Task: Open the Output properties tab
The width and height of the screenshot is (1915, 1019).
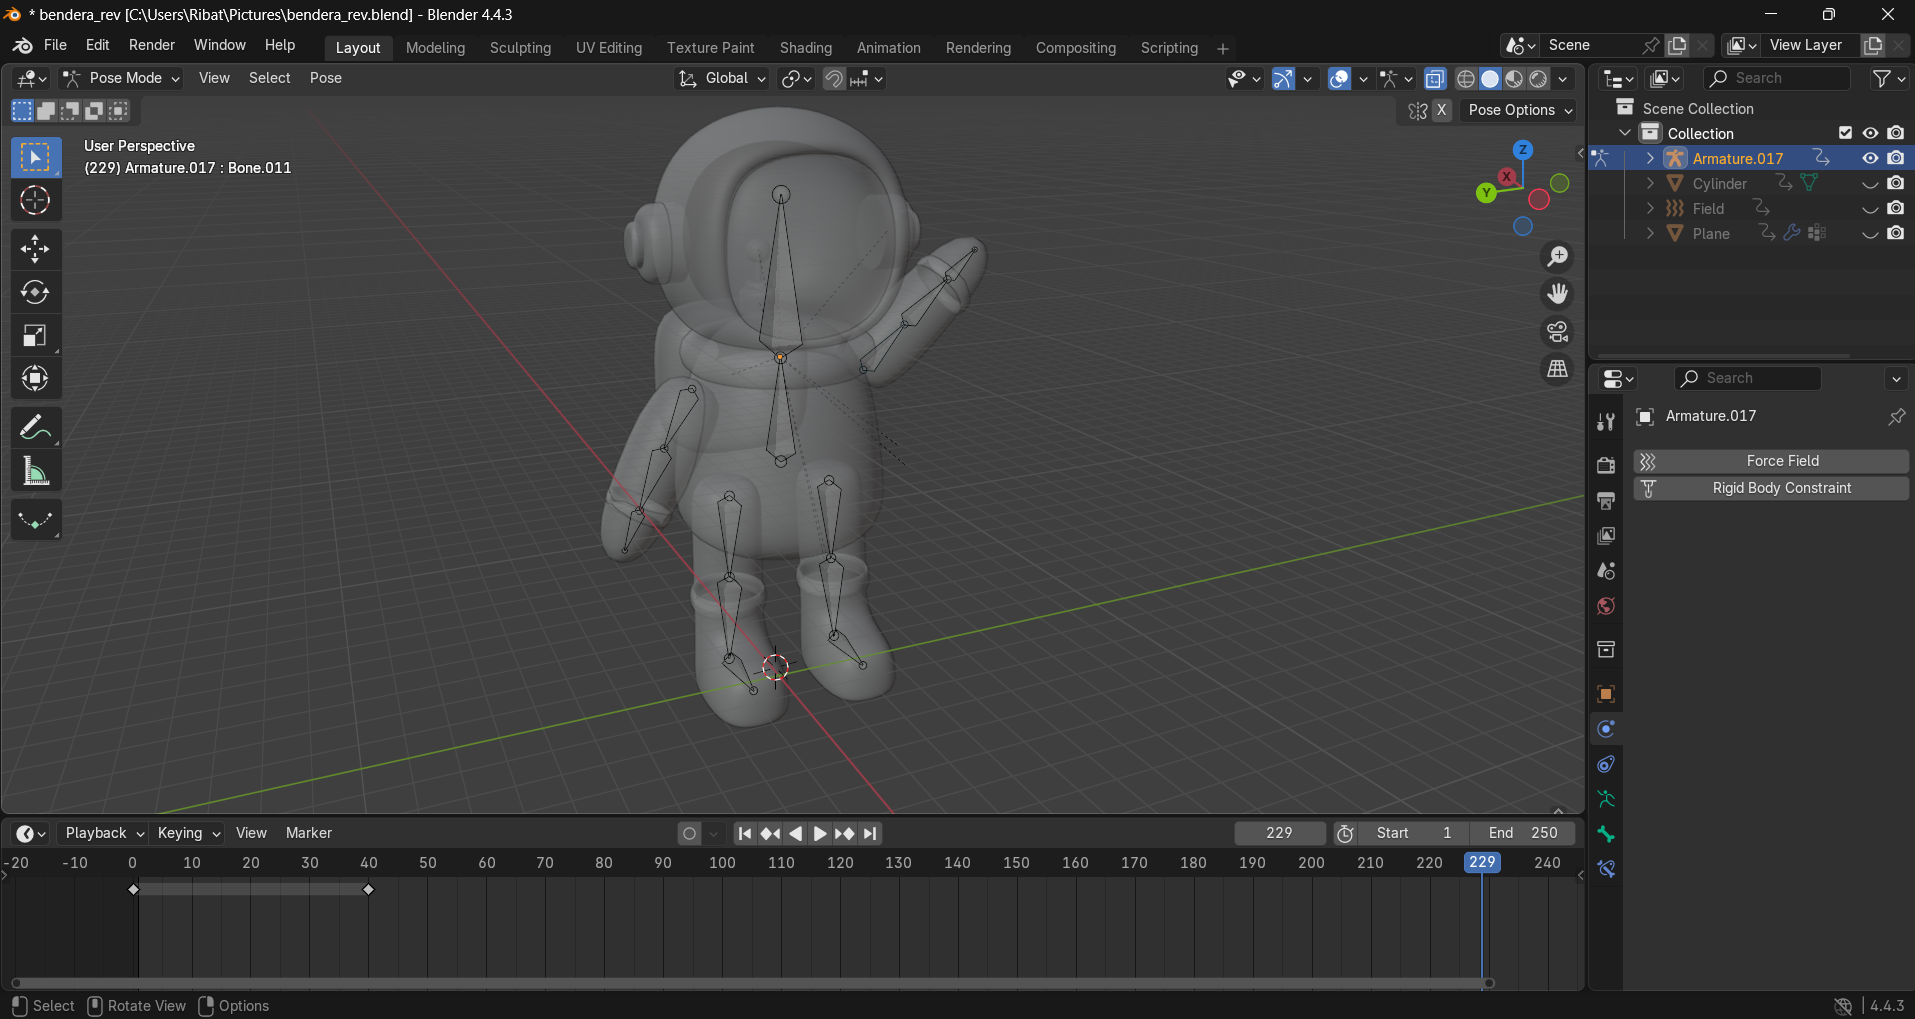Action: [x=1606, y=500]
